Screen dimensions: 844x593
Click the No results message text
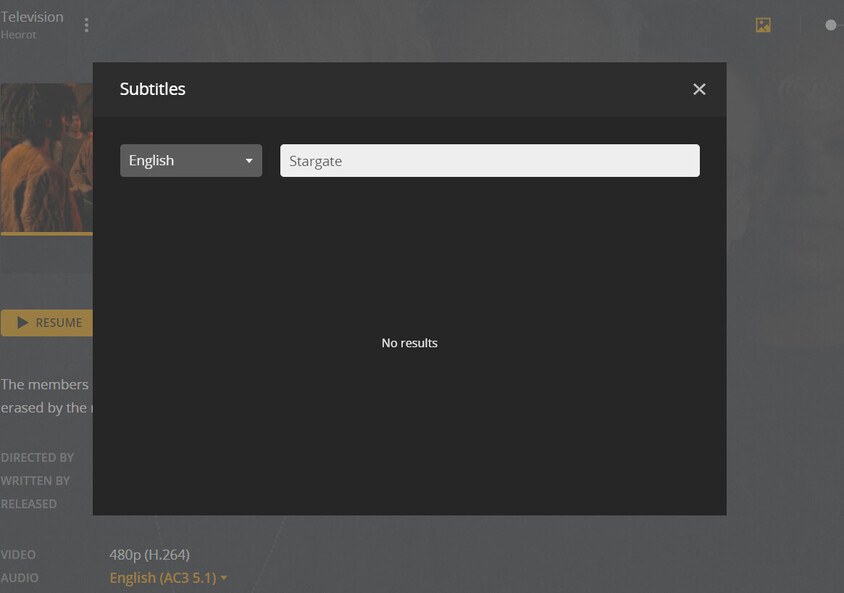409,343
